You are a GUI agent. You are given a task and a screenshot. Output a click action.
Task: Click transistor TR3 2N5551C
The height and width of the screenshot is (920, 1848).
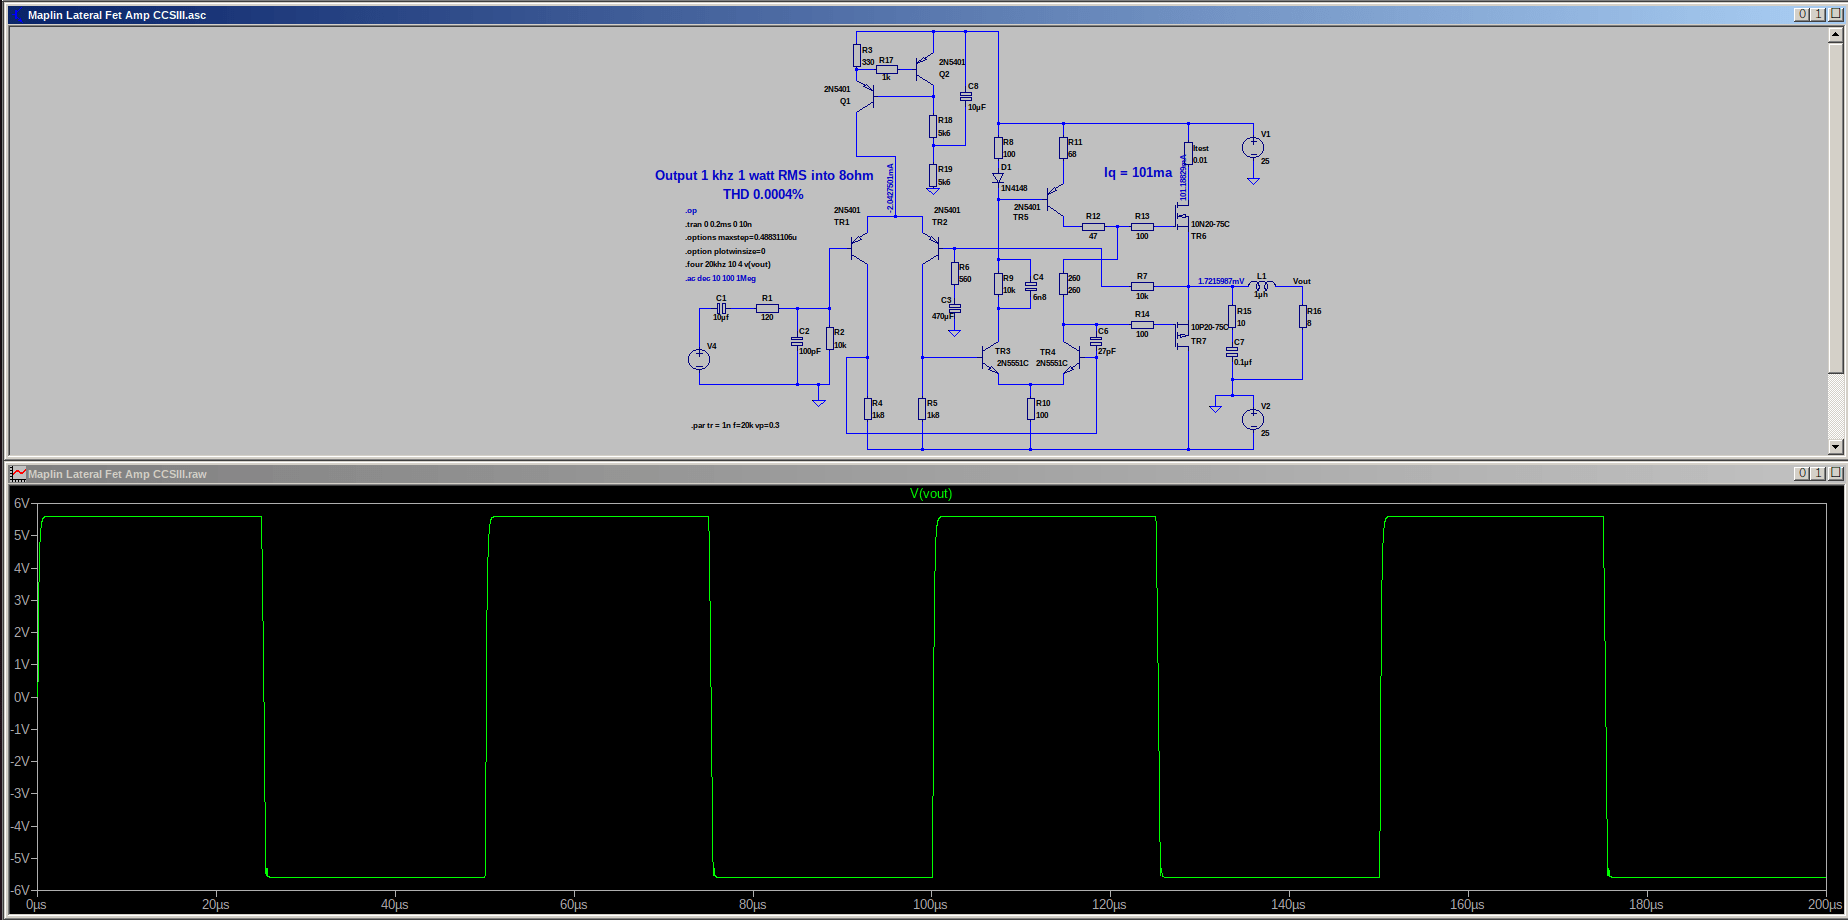pyautogui.click(x=990, y=358)
